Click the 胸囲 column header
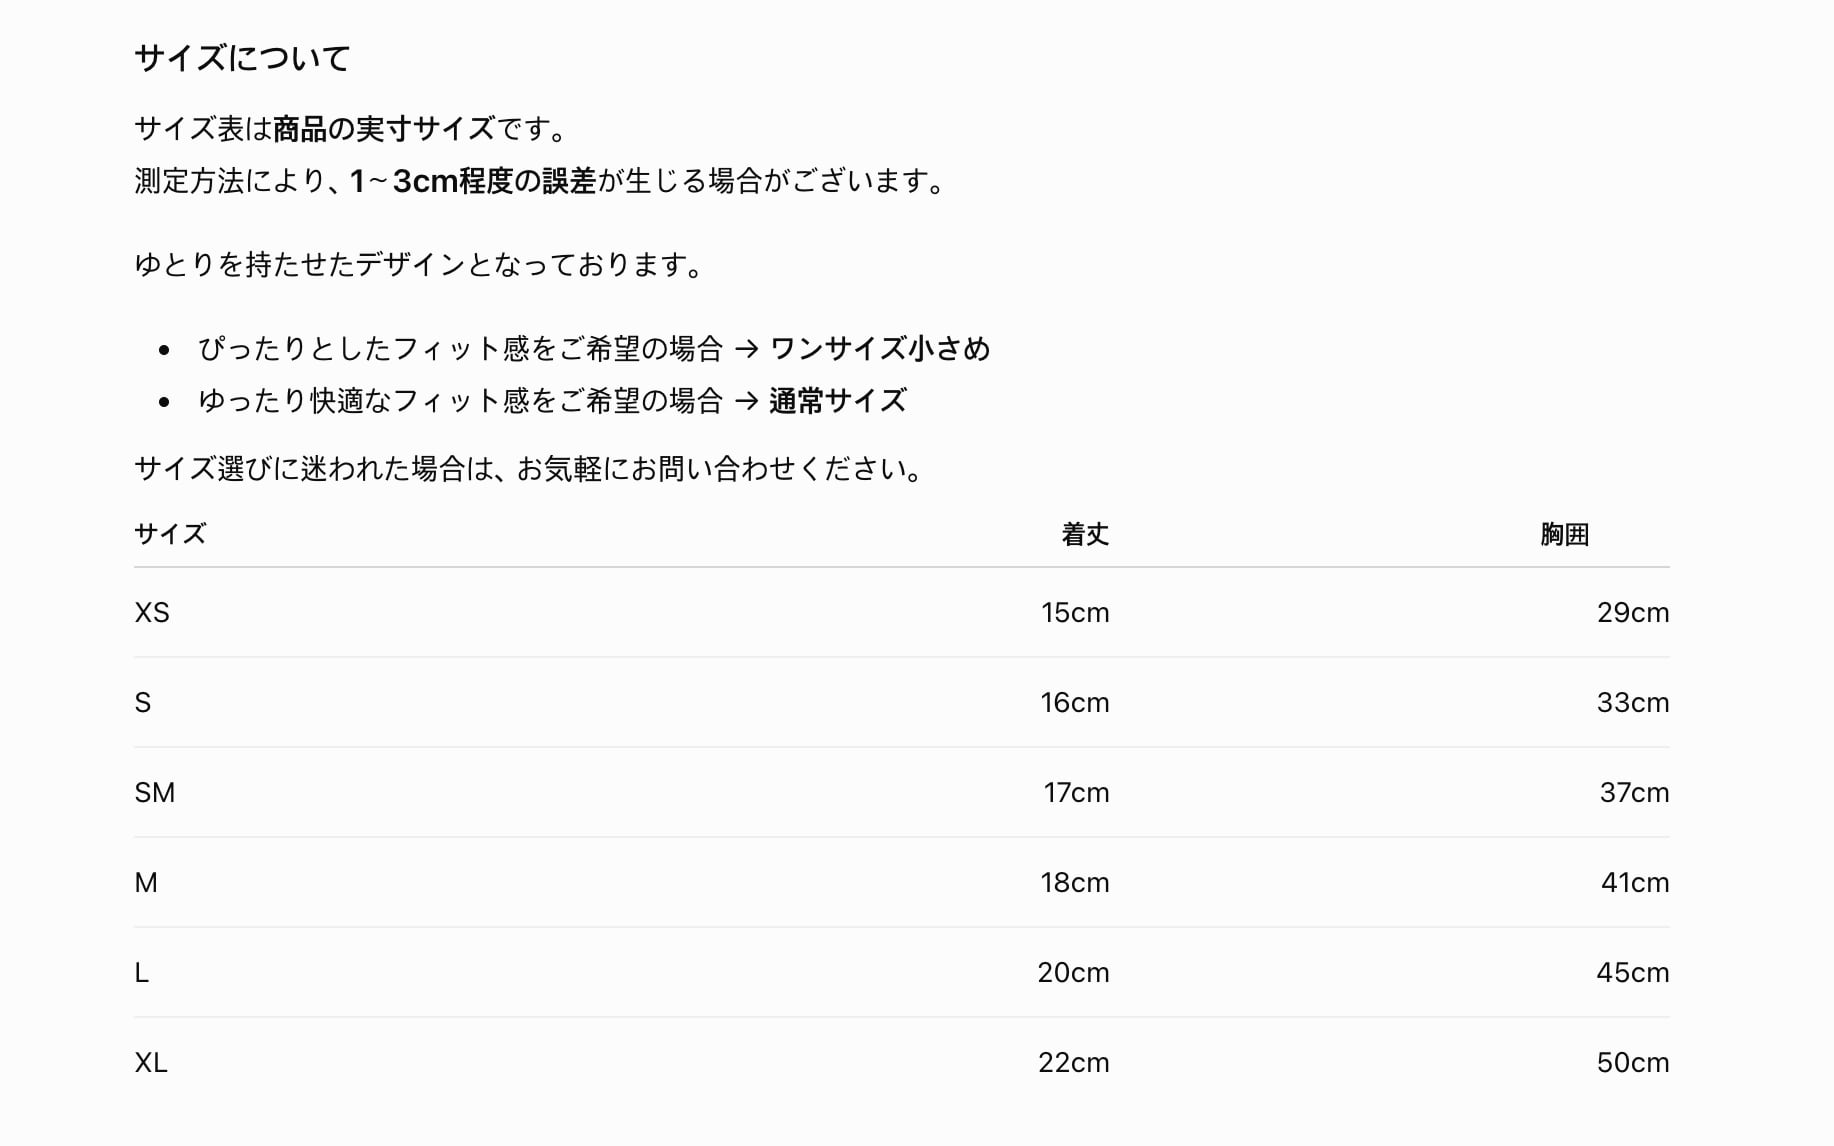 [x=1565, y=534]
